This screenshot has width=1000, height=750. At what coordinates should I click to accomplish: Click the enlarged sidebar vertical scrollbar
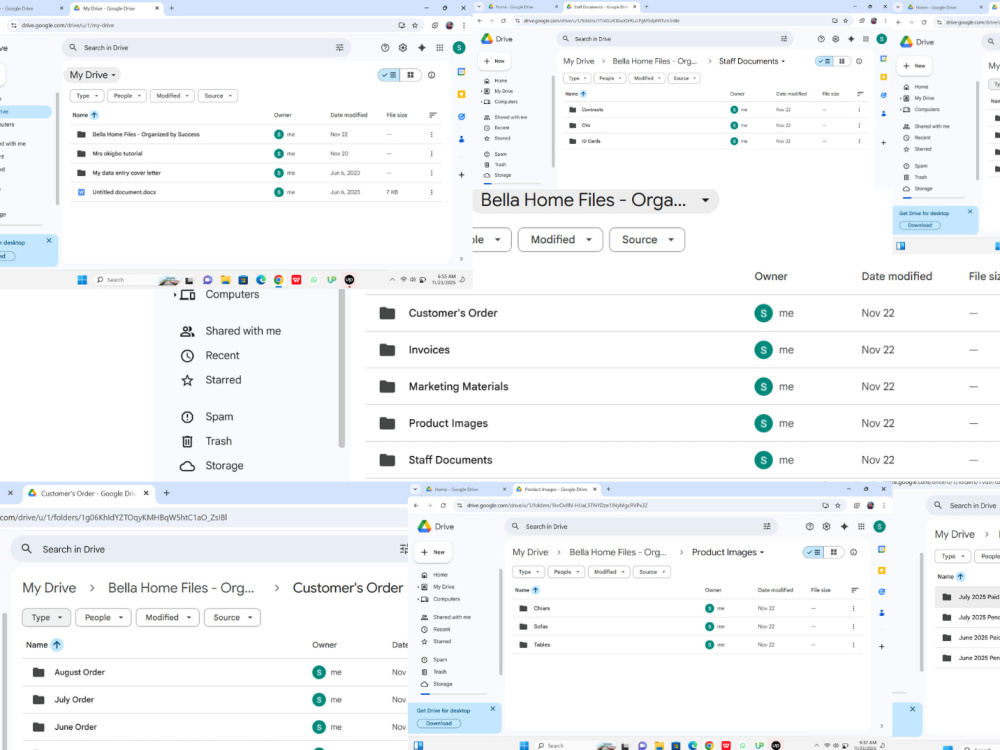pos(342,369)
